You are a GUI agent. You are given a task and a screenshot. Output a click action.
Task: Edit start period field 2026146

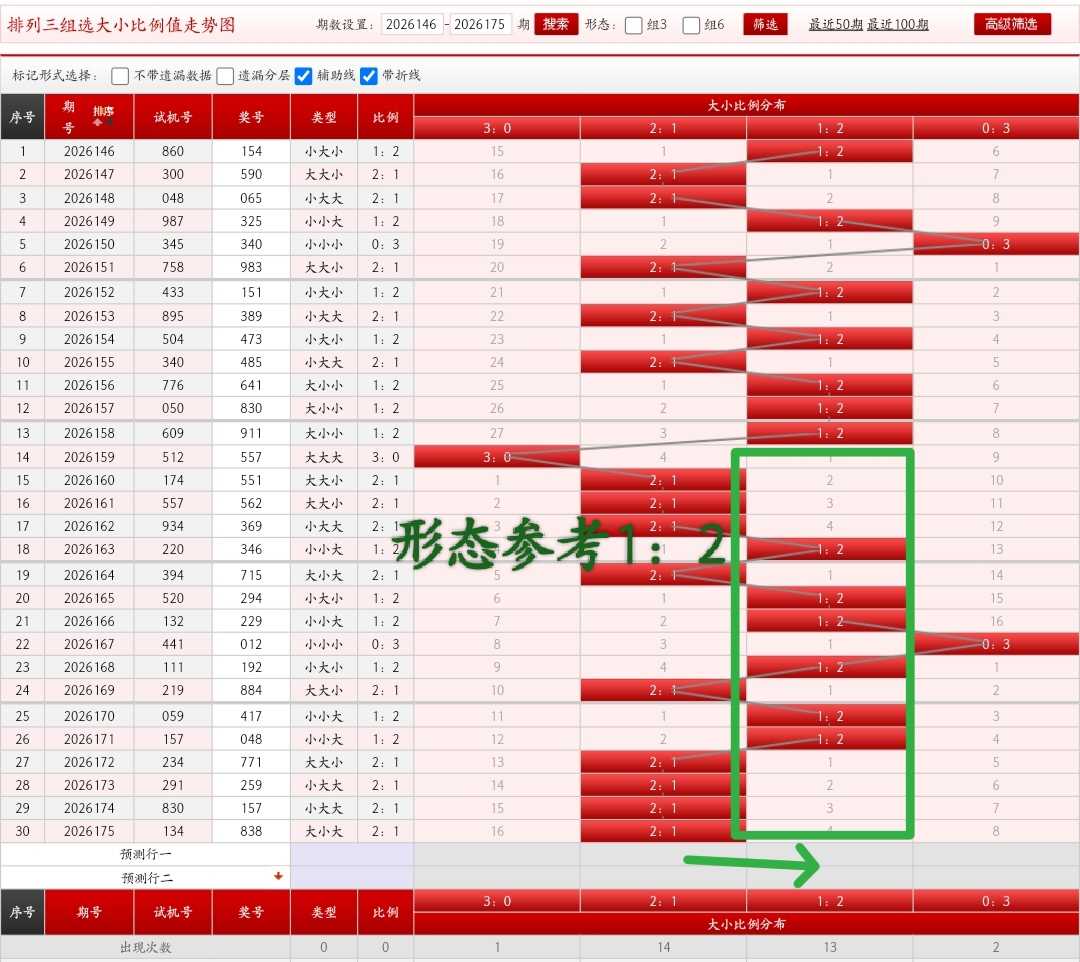click(411, 24)
